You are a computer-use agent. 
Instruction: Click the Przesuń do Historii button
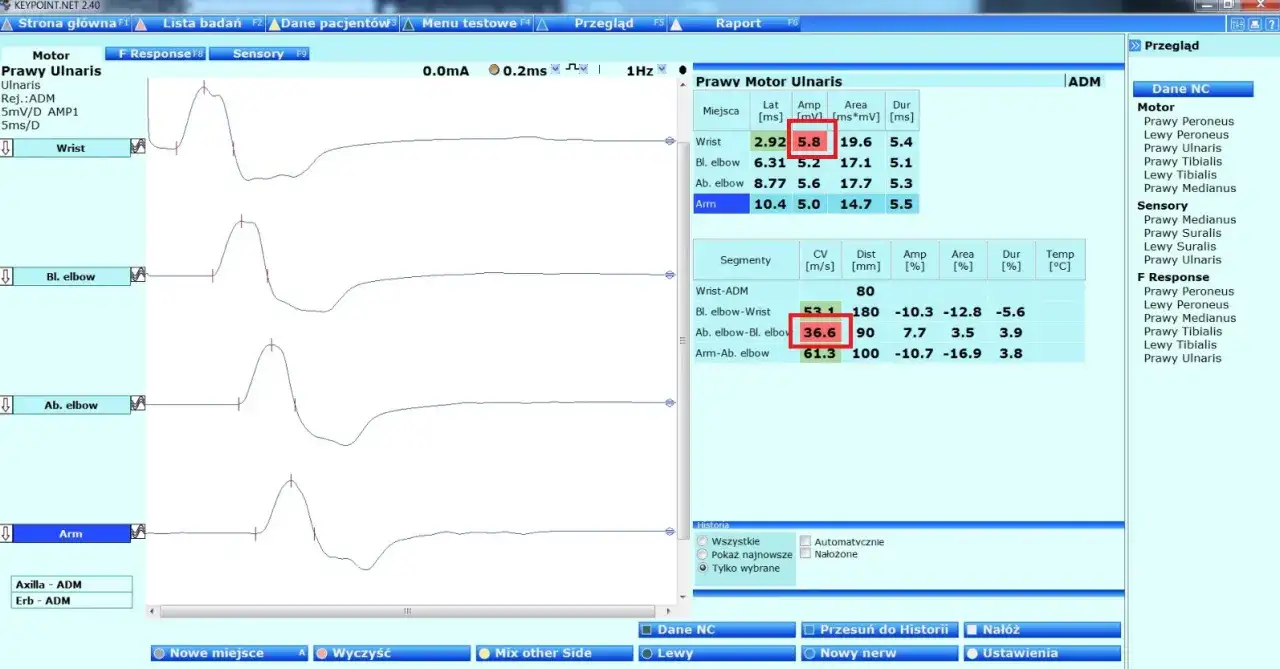(x=878, y=630)
